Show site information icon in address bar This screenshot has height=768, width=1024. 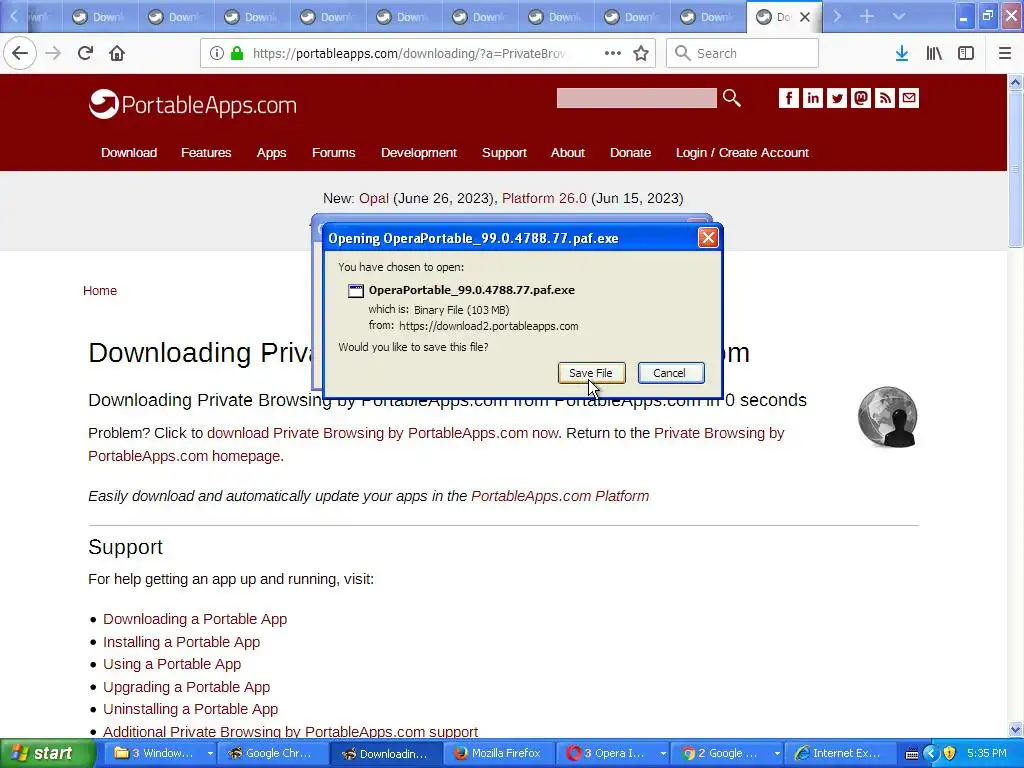pos(217,53)
